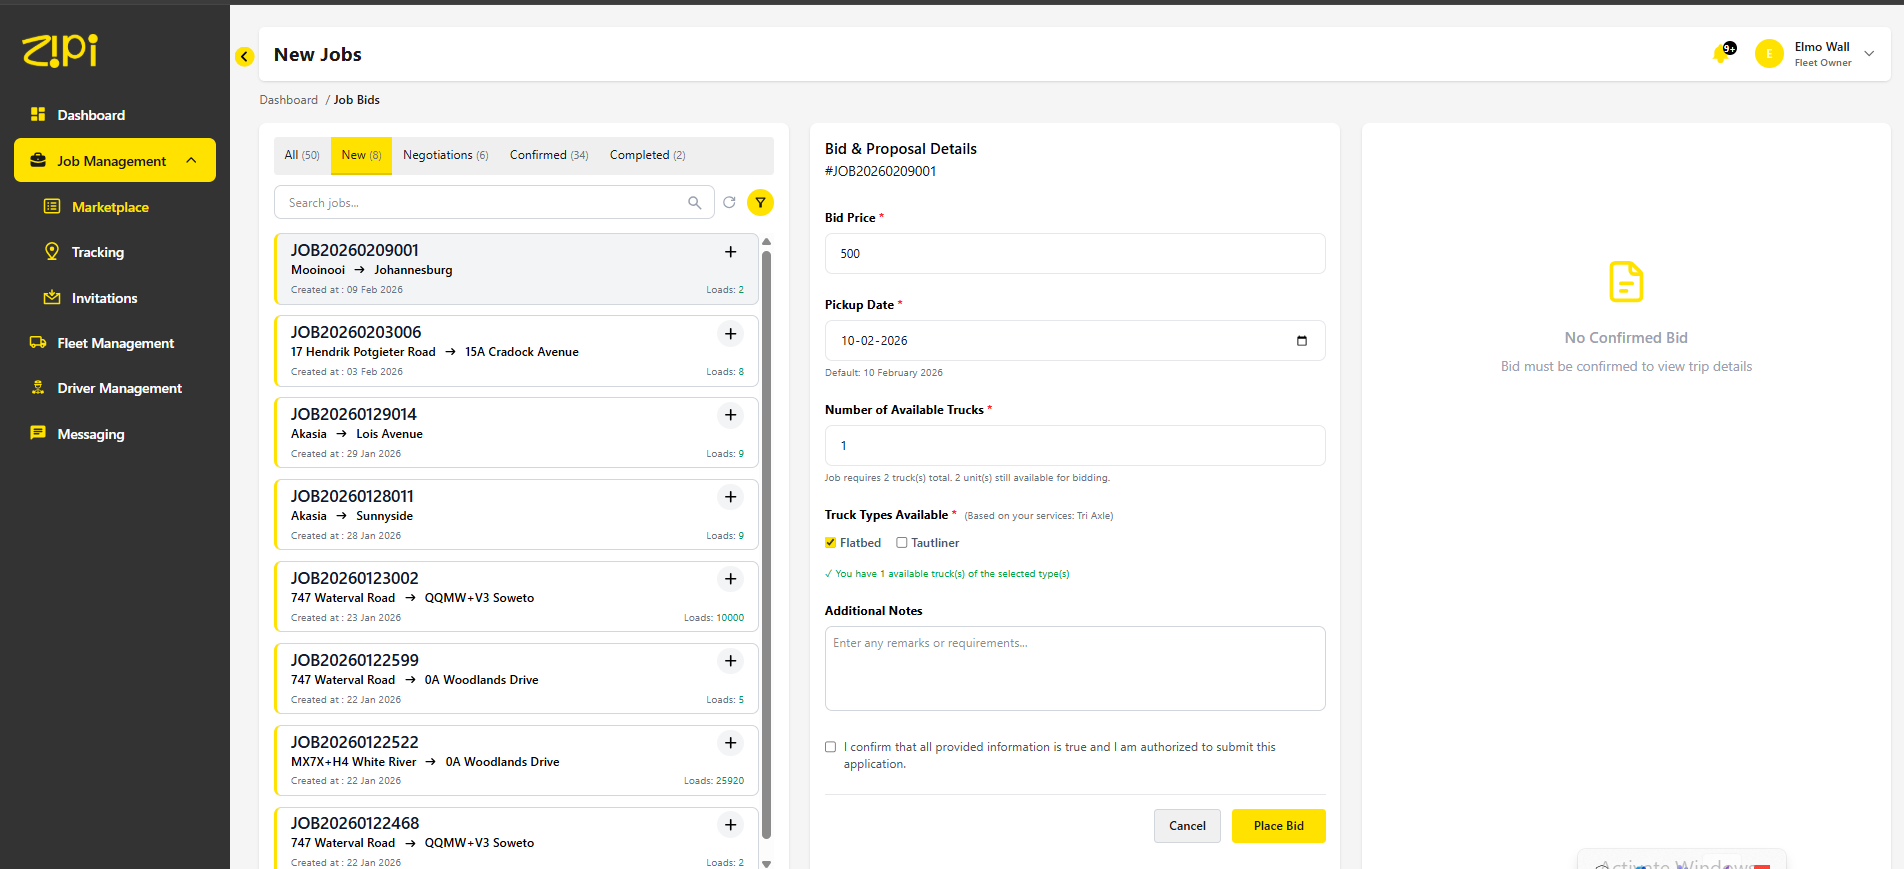This screenshot has height=869, width=1904.
Task: Click the Search jobs field
Action: pyautogui.click(x=494, y=202)
